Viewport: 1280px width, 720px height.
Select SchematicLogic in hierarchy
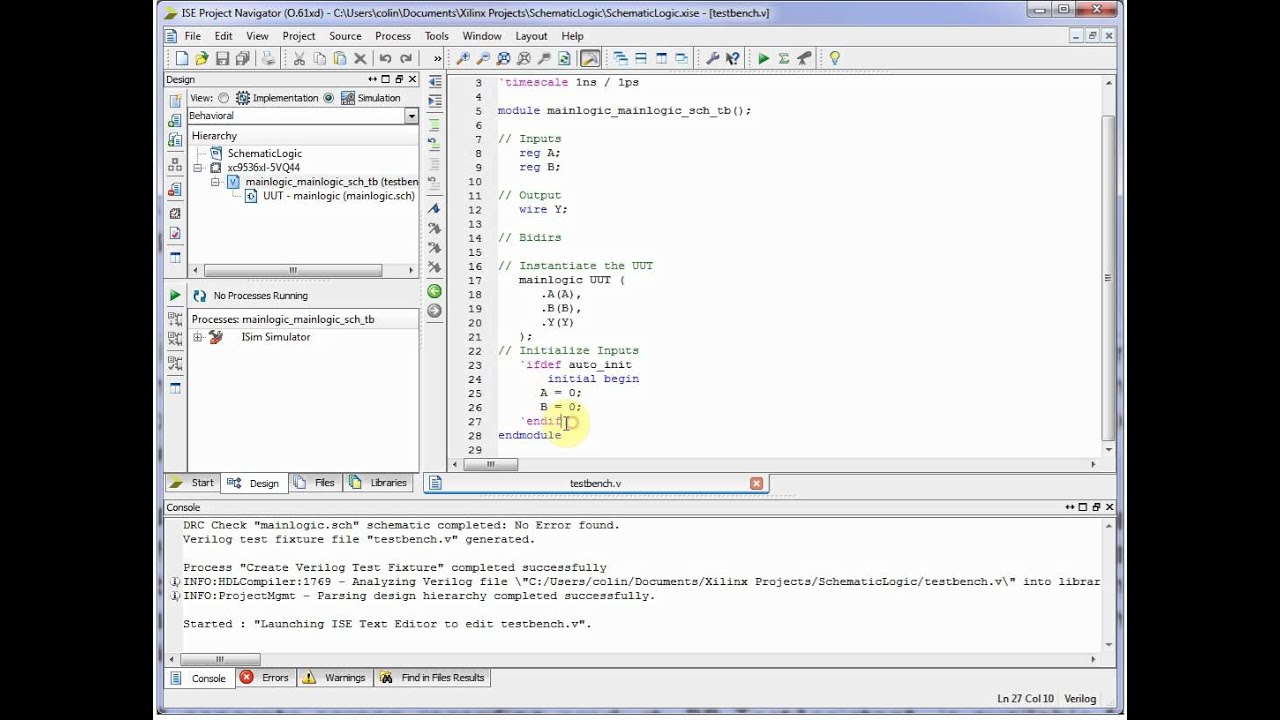click(264, 154)
